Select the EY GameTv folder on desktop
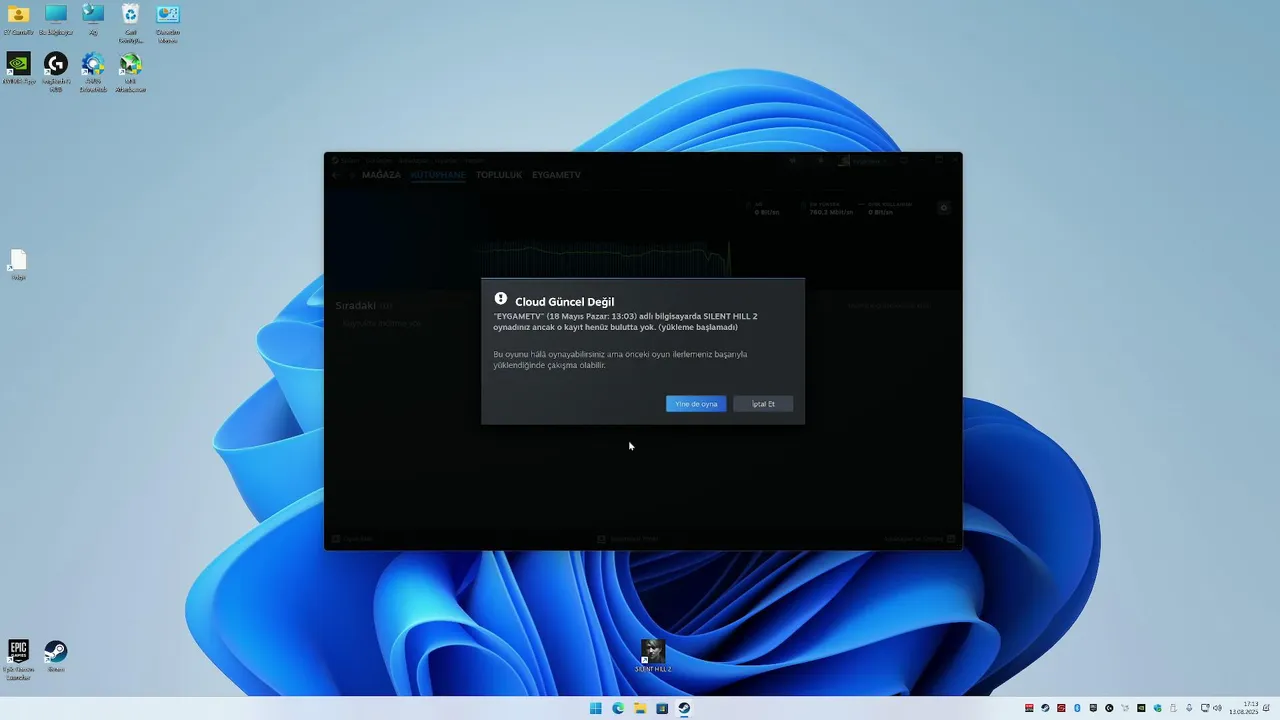1280x720 pixels. tap(18, 19)
